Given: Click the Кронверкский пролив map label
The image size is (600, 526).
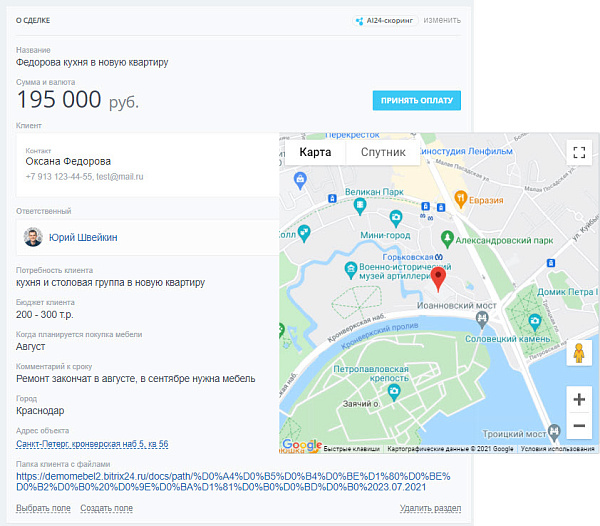Looking at the screenshot, I should pyautogui.click(x=379, y=335).
